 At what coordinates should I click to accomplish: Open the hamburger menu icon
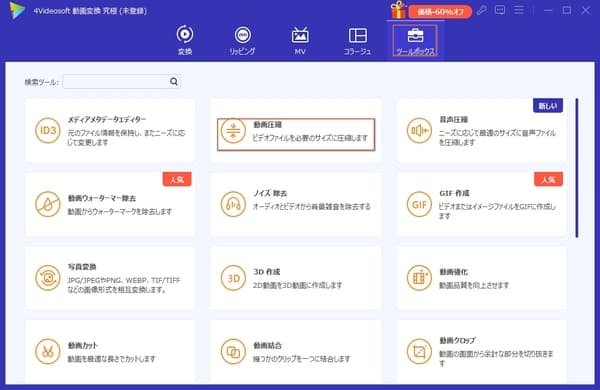click(x=519, y=10)
